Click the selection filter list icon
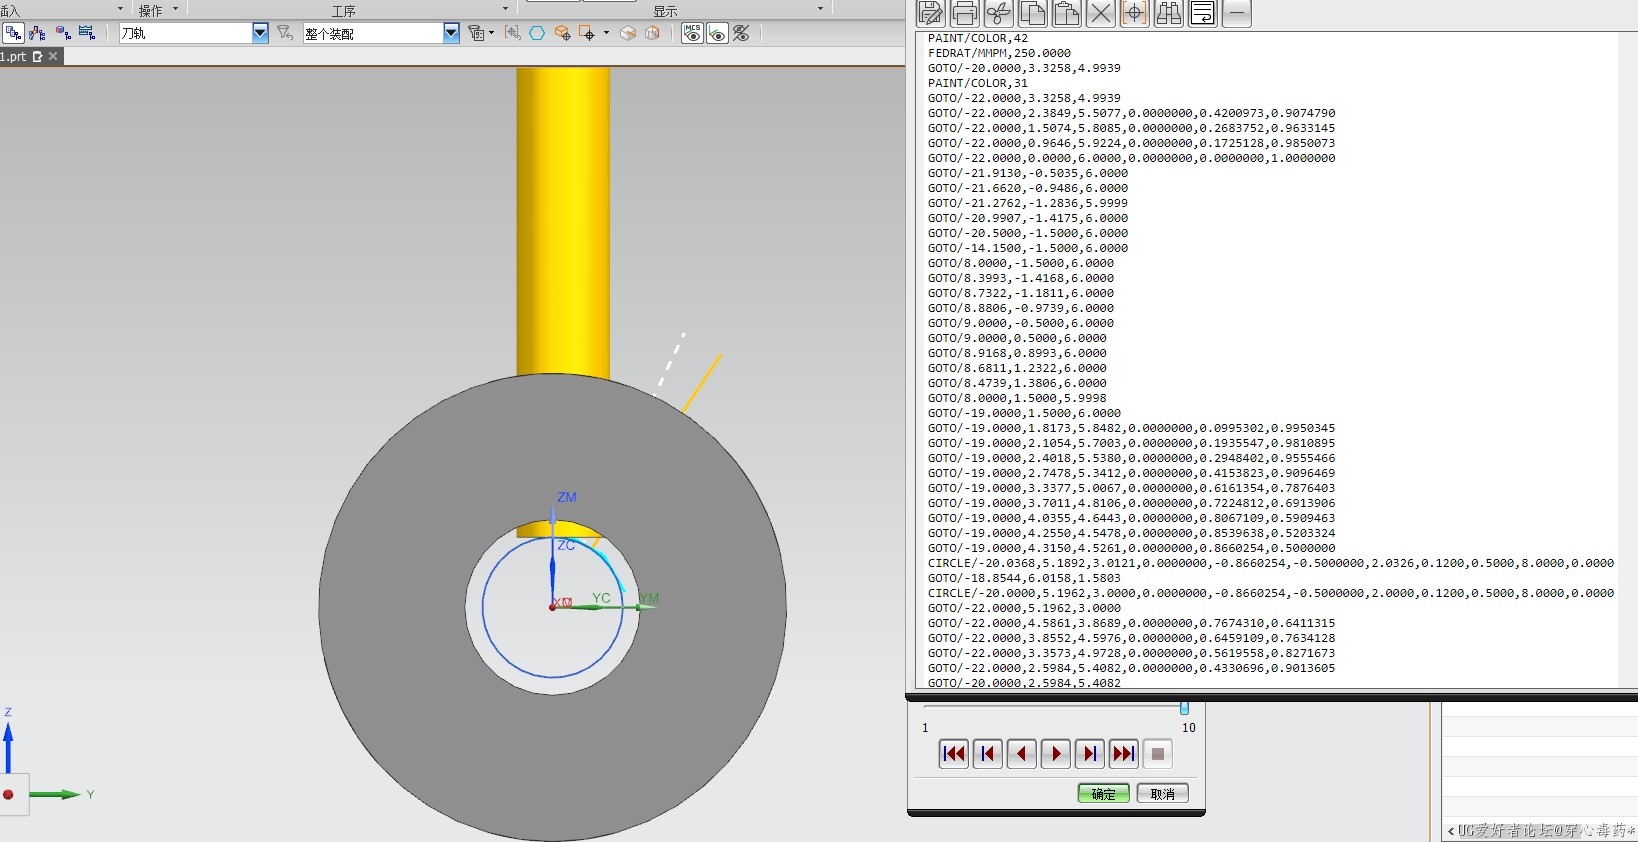The image size is (1638, 842). point(476,33)
